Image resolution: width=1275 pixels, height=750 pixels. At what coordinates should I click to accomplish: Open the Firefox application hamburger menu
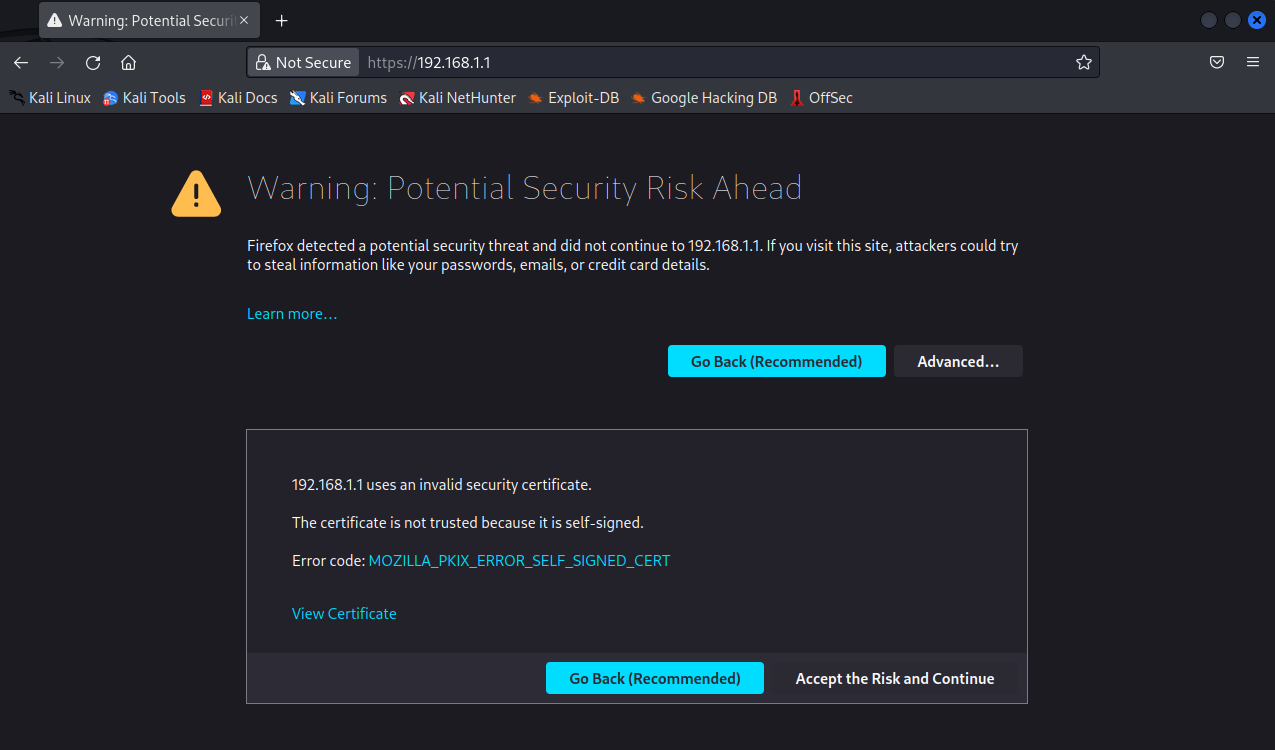point(1252,62)
